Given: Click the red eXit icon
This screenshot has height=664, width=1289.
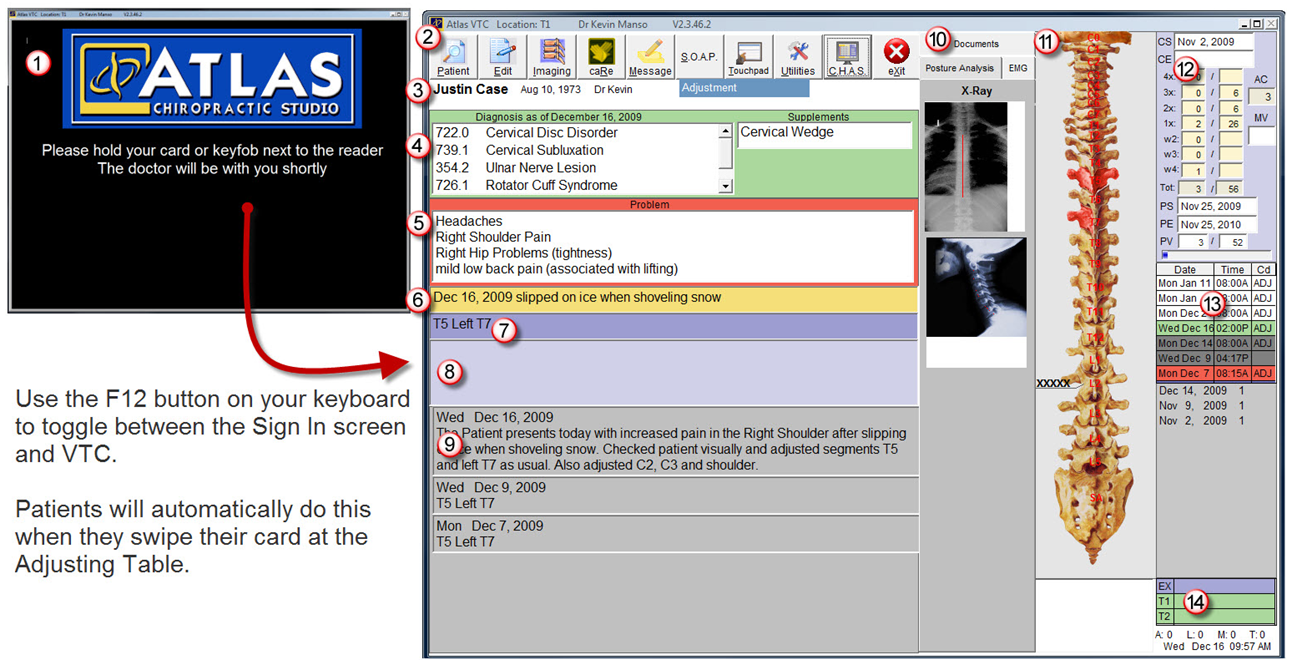Looking at the screenshot, I should 897,56.
